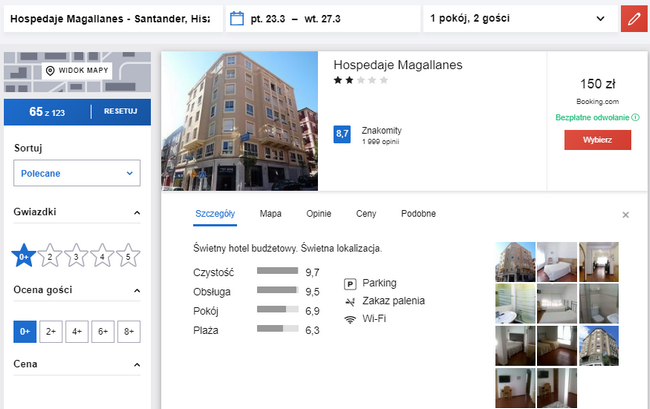650x409 pixels.
Task: Click the Plaża rating bar
Action: pyautogui.click(x=277, y=329)
